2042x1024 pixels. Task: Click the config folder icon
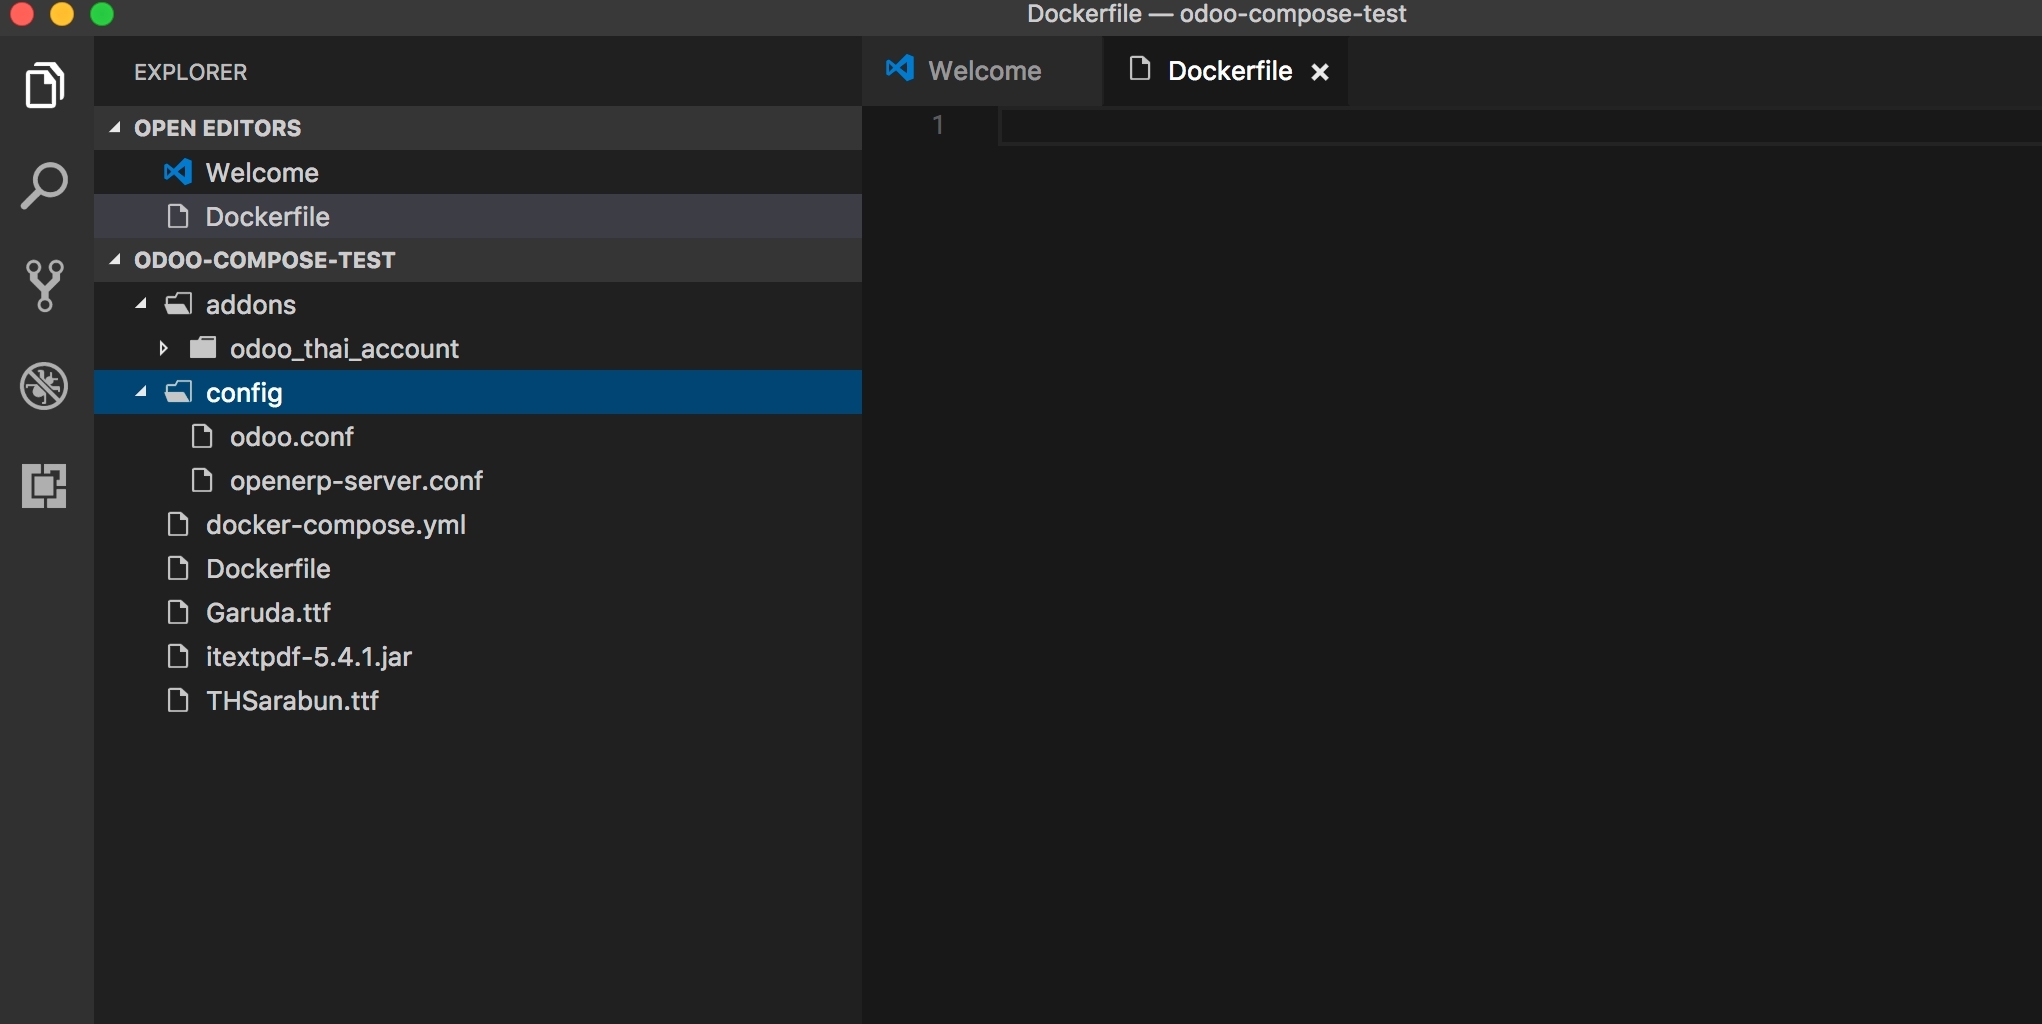178,392
